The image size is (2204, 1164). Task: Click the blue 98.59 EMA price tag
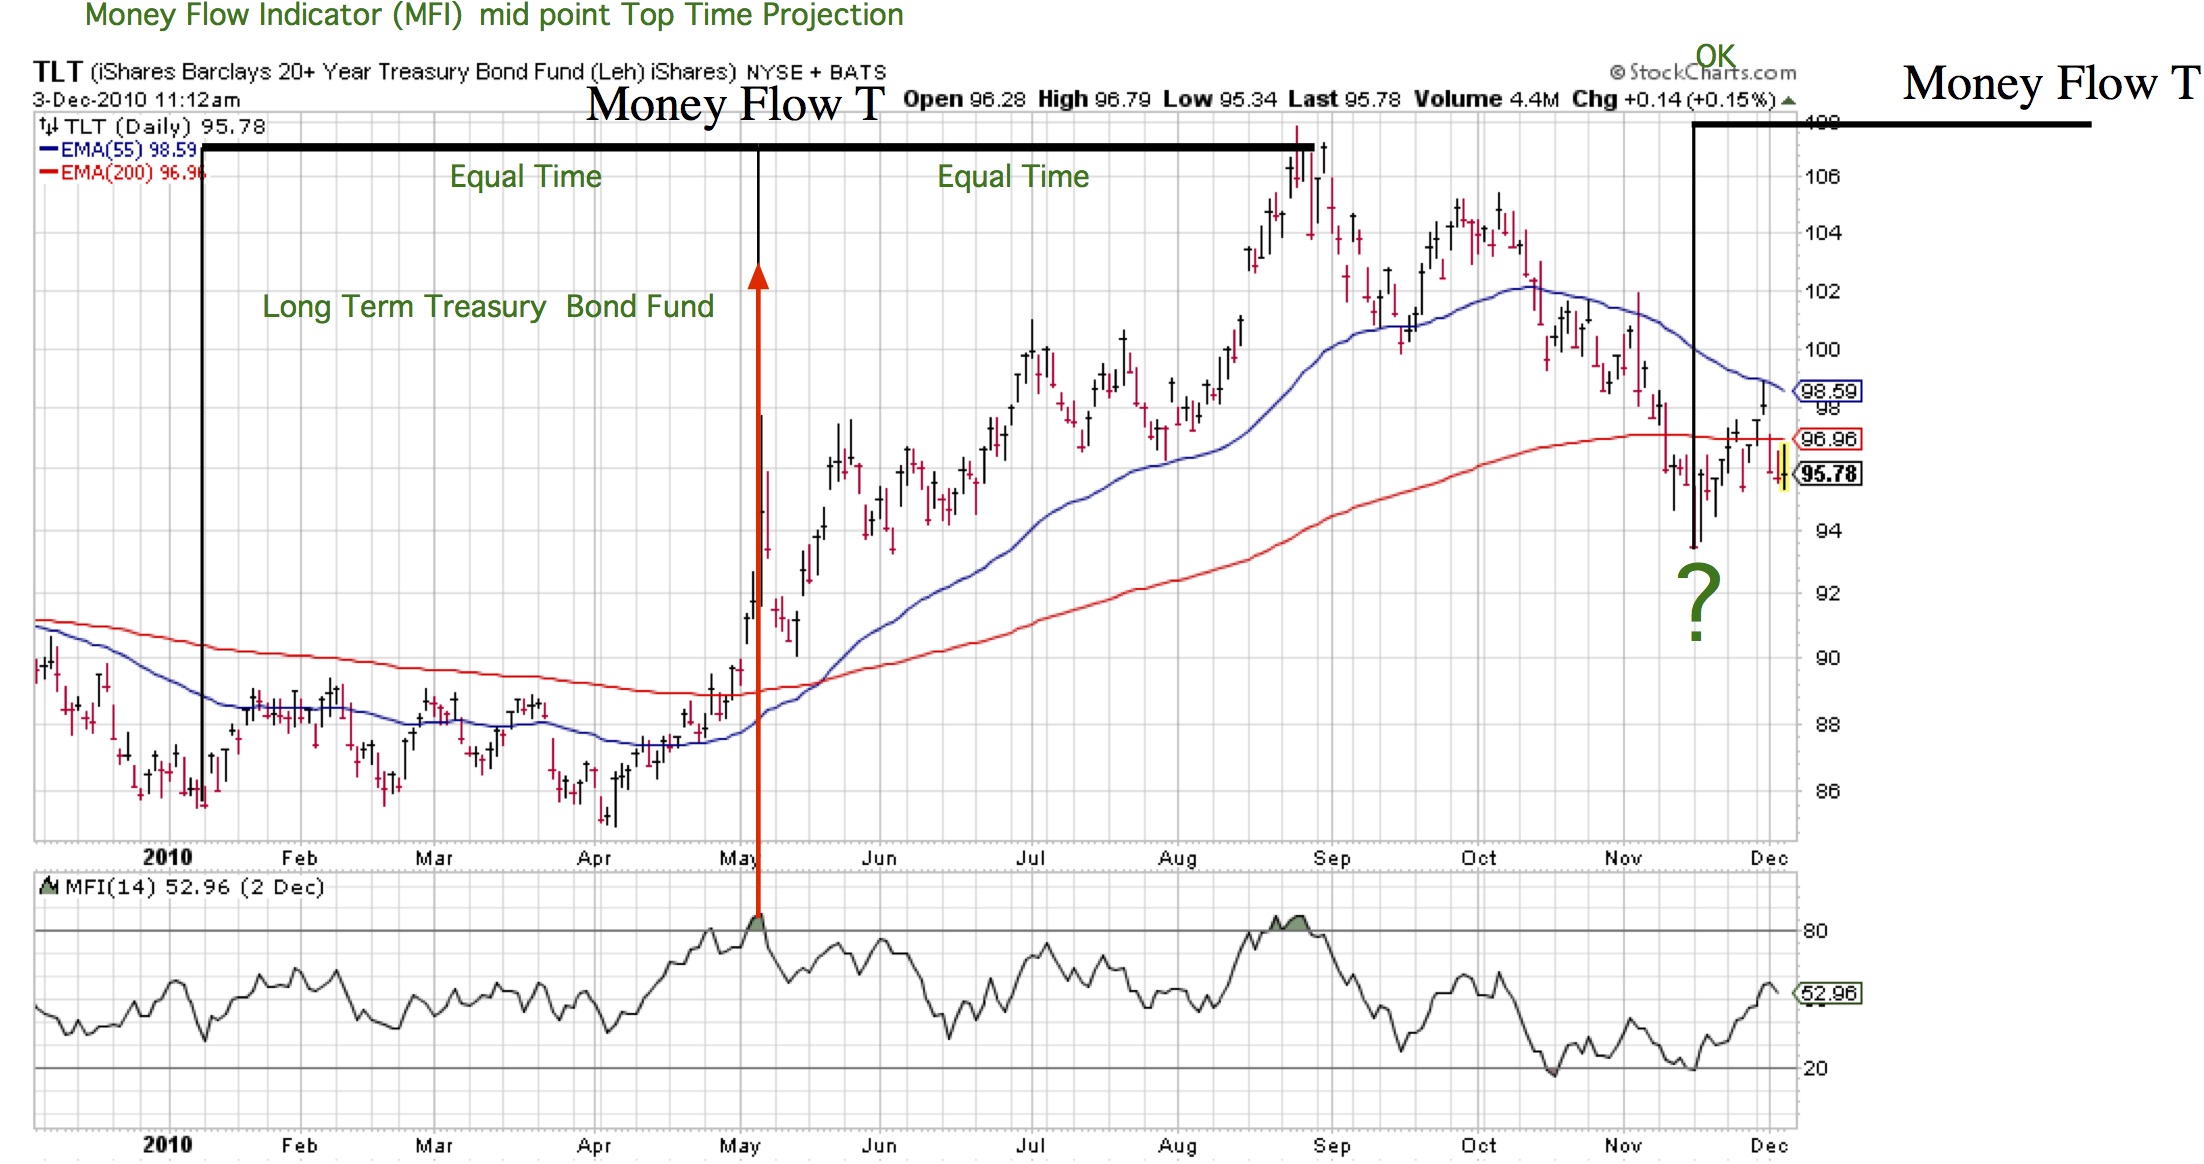pos(1828,391)
